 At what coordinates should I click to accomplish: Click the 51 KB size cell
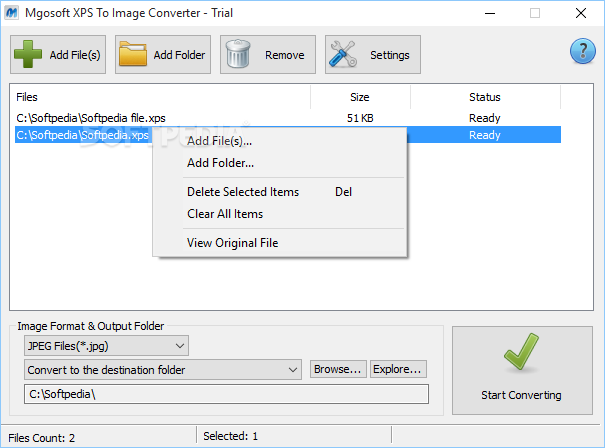point(360,118)
